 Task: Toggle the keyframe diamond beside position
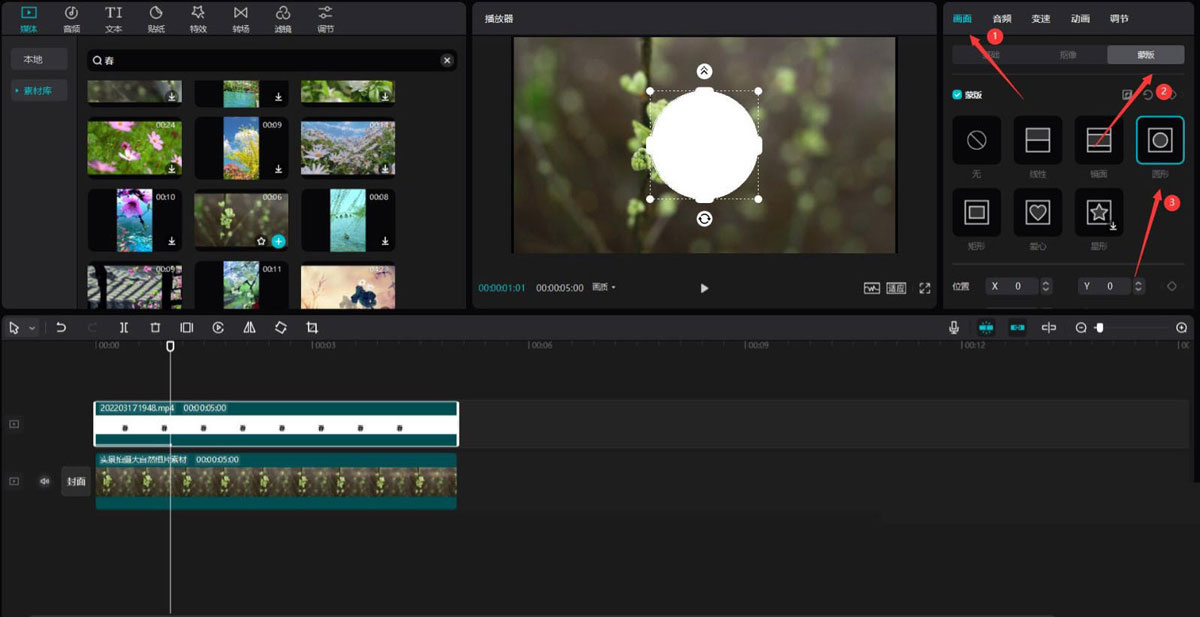click(x=1171, y=286)
